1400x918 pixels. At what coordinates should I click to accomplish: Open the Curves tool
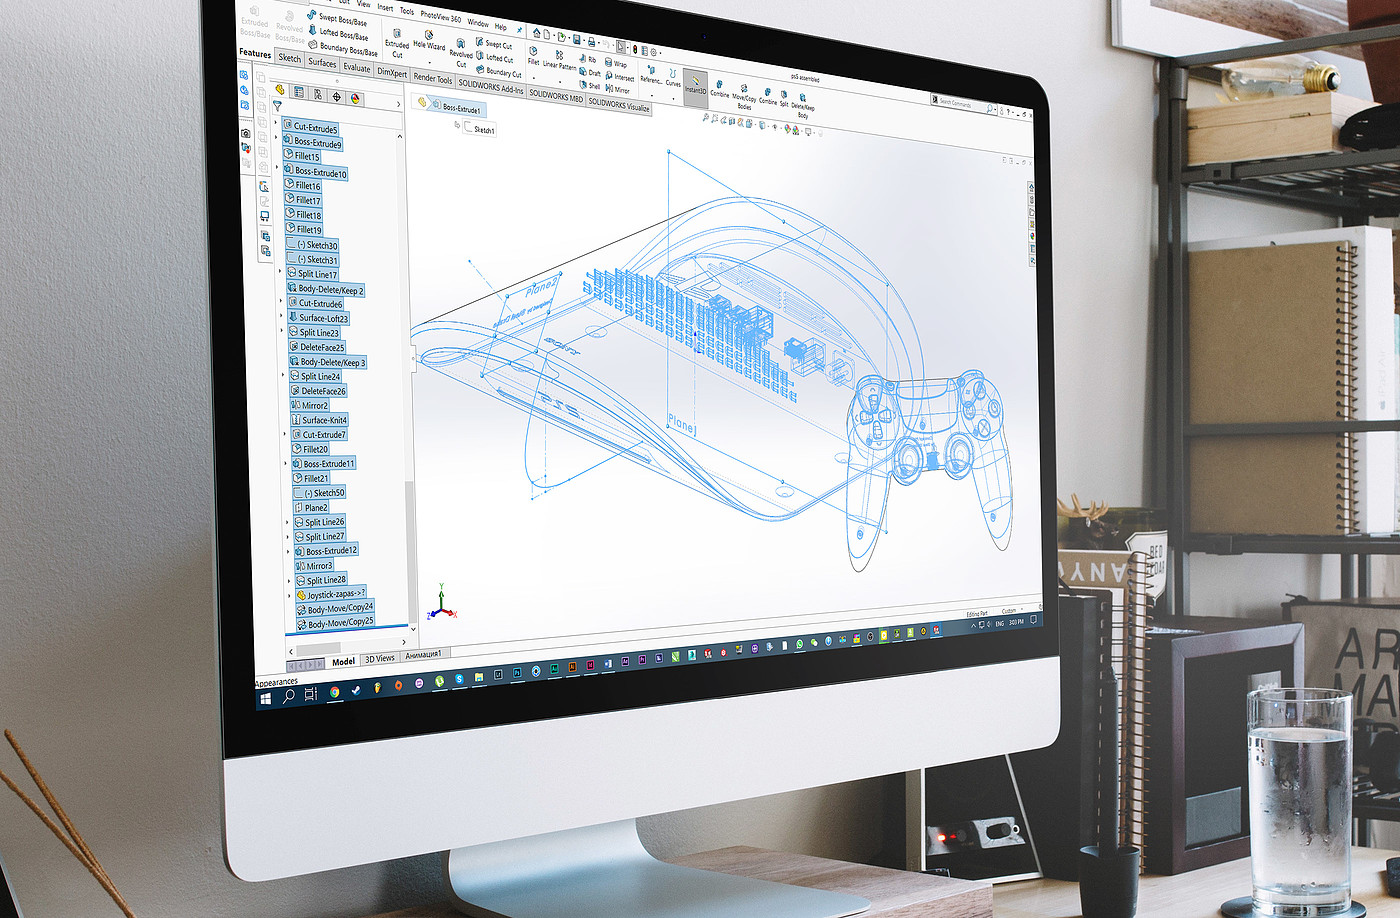673,78
